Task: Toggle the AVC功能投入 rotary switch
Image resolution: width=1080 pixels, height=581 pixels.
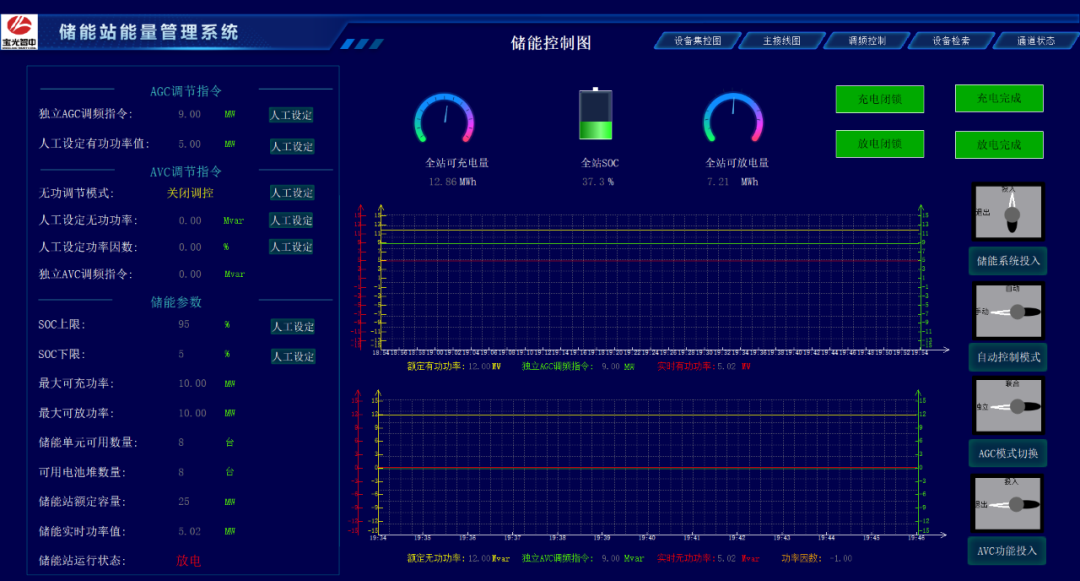Action: coord(1008,503)
